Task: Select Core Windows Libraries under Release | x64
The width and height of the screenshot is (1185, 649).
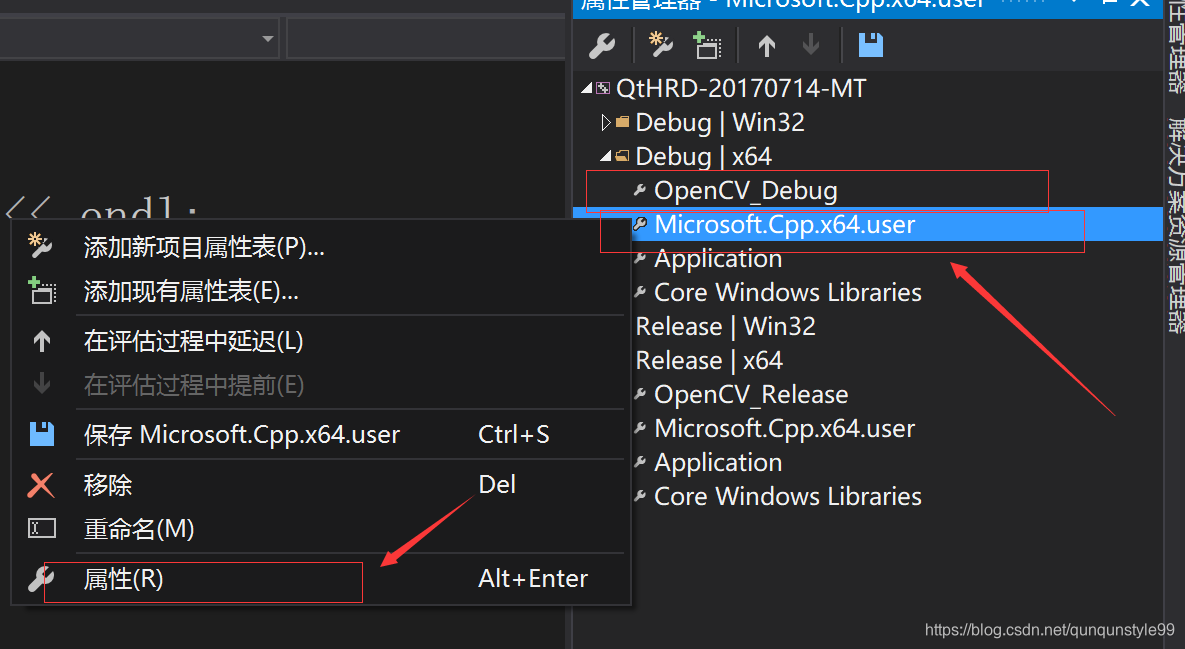Action: (787, 496)
